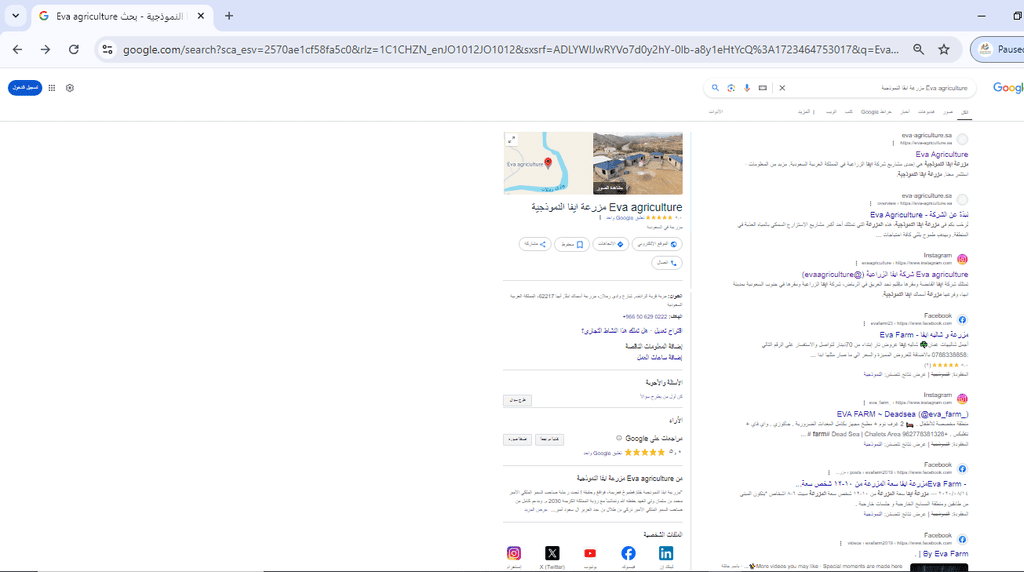The width and height of the screenshot is (1024, 572).
Task: Click the Google logo
Action: click(1008, 87)
